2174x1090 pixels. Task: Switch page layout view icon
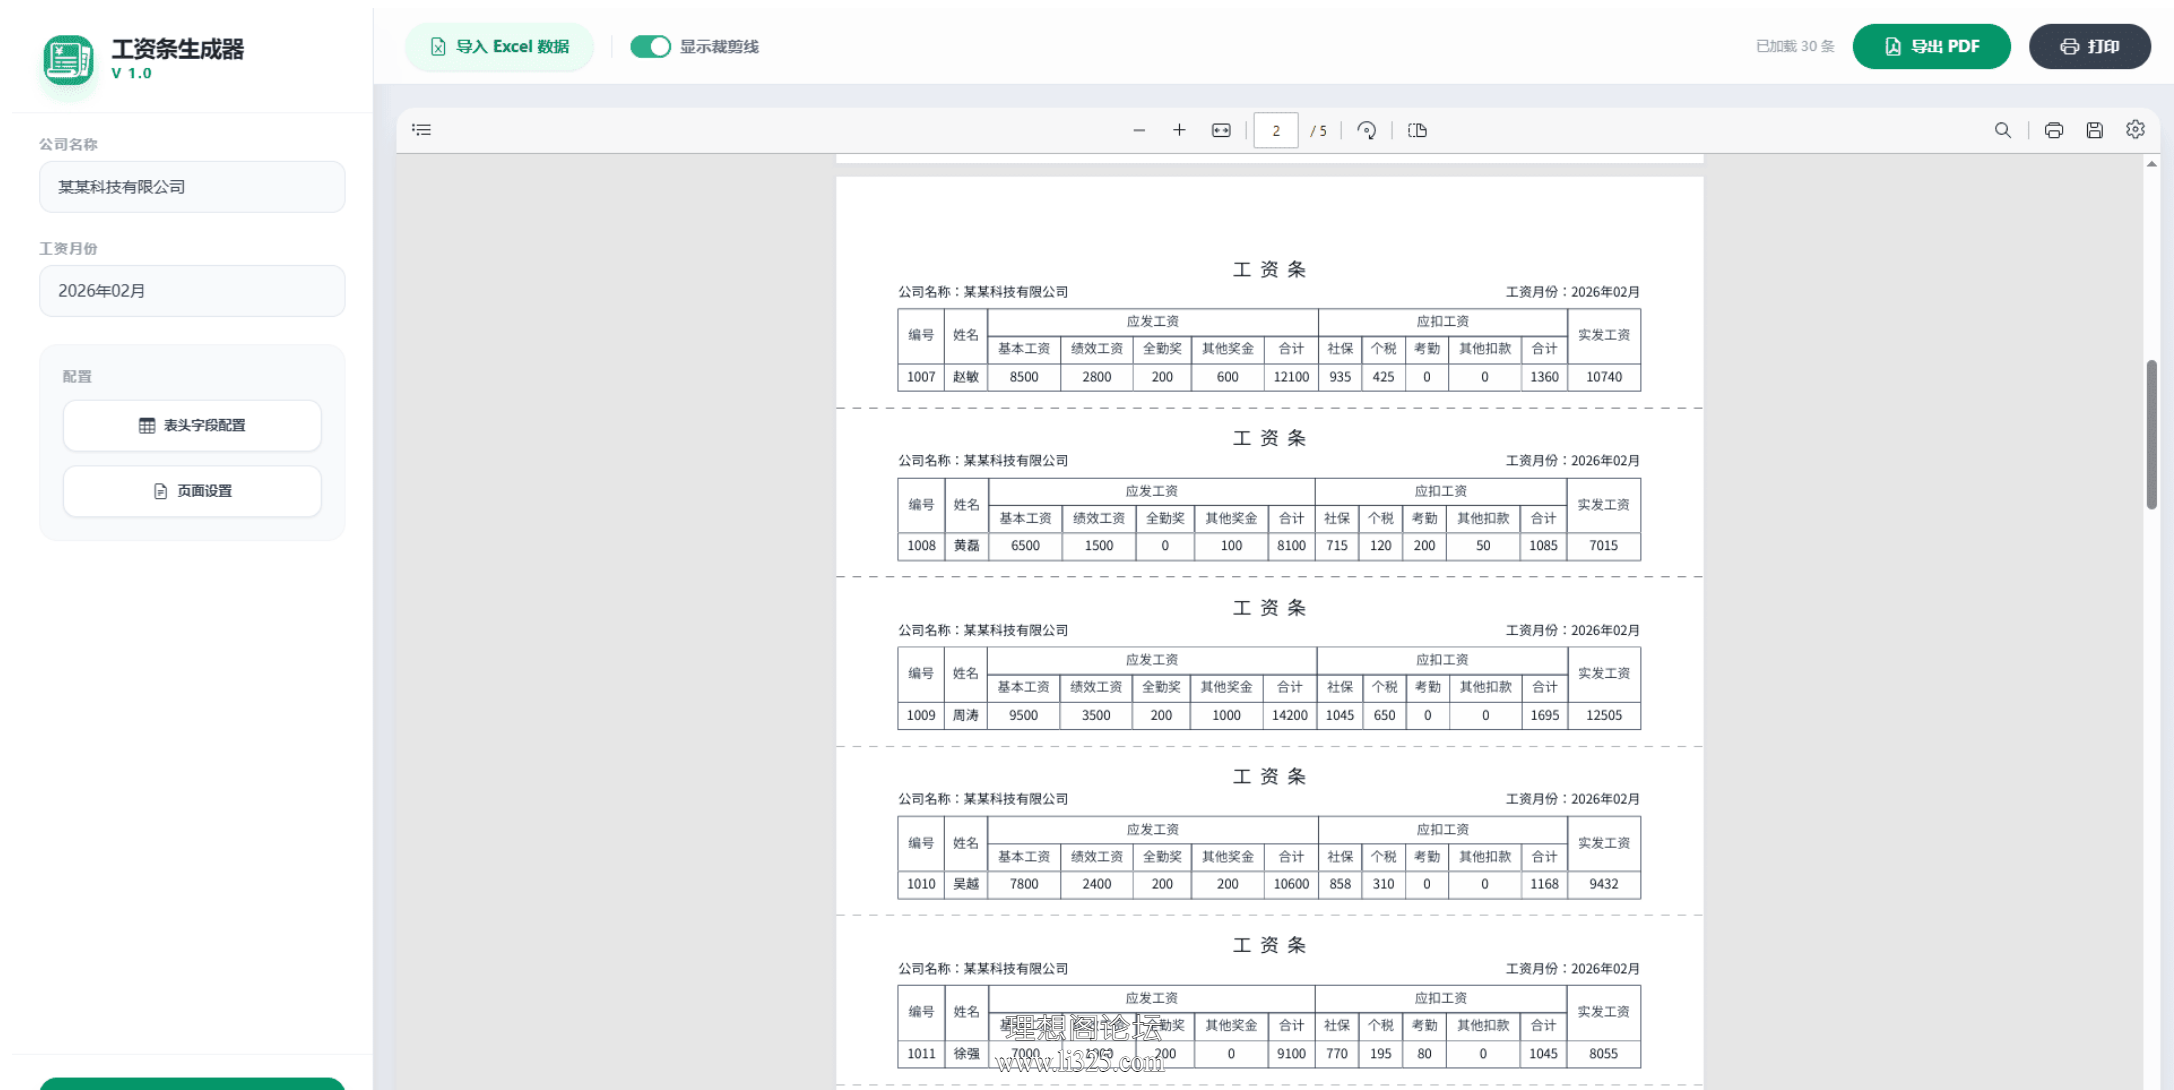pos(1417,130)
